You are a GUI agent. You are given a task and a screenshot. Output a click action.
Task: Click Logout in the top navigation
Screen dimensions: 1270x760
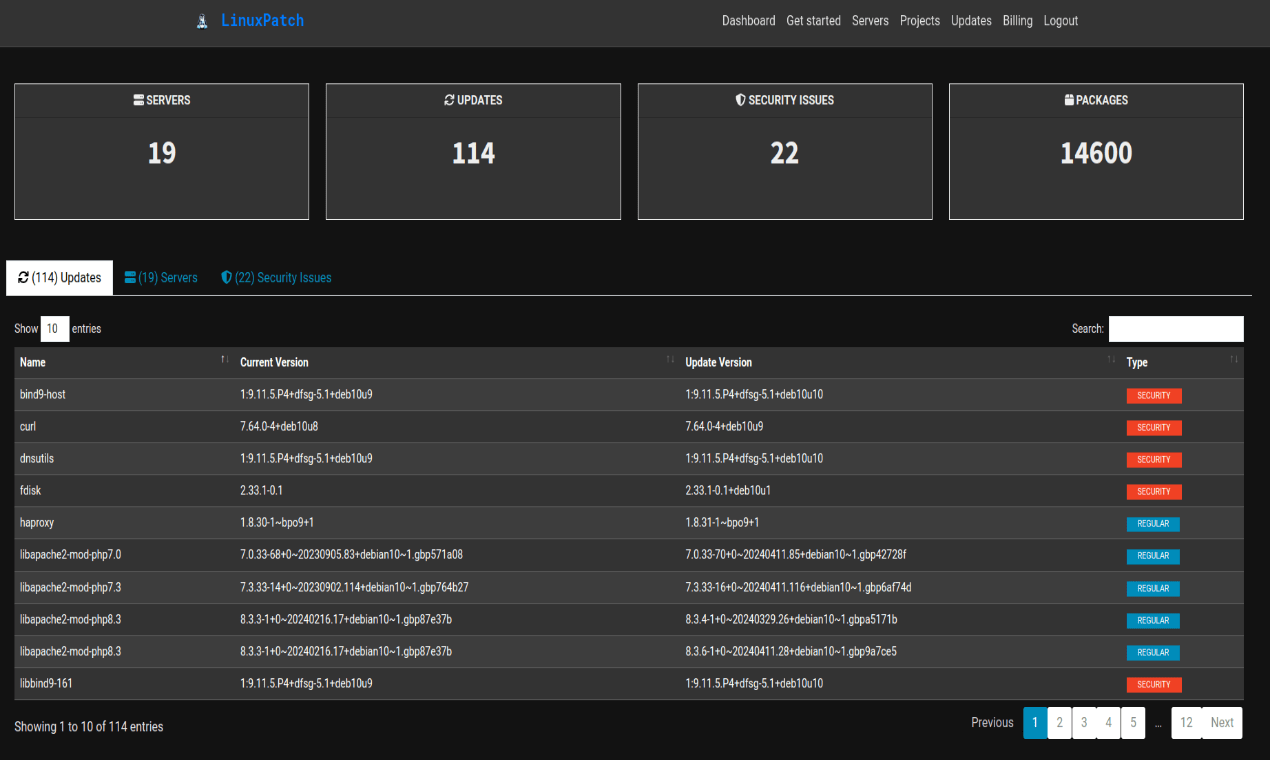(1061, 21)
